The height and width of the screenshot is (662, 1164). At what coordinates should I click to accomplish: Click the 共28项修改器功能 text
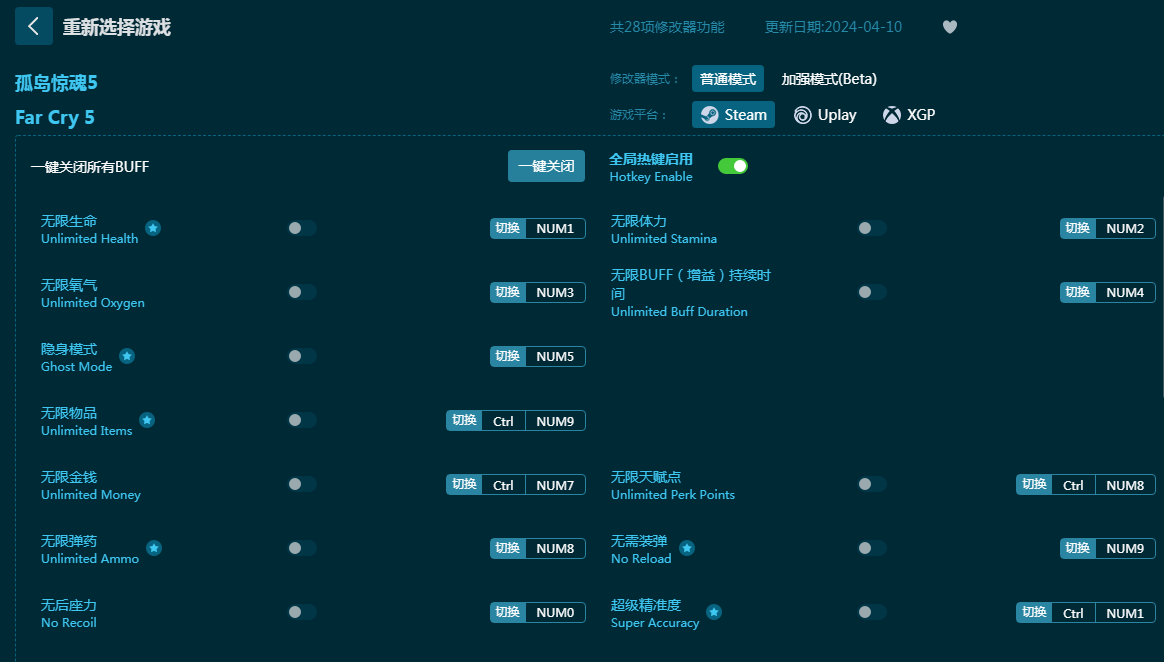tap(667, 27)
